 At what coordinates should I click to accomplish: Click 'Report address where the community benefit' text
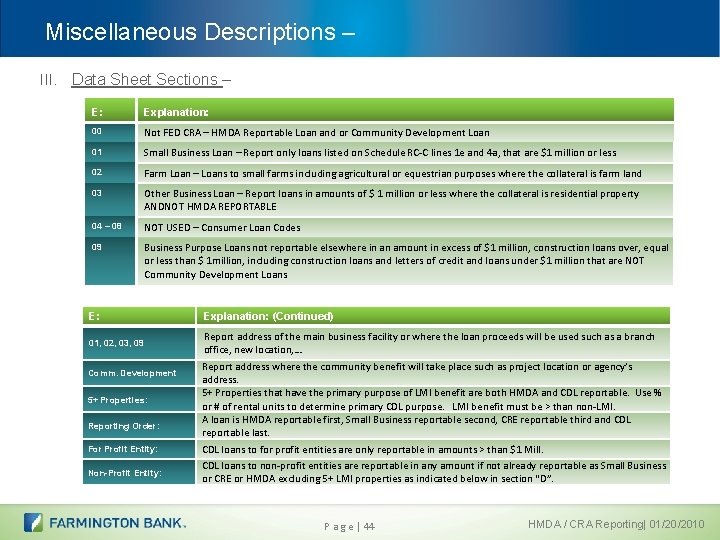(x=417, y=373)
